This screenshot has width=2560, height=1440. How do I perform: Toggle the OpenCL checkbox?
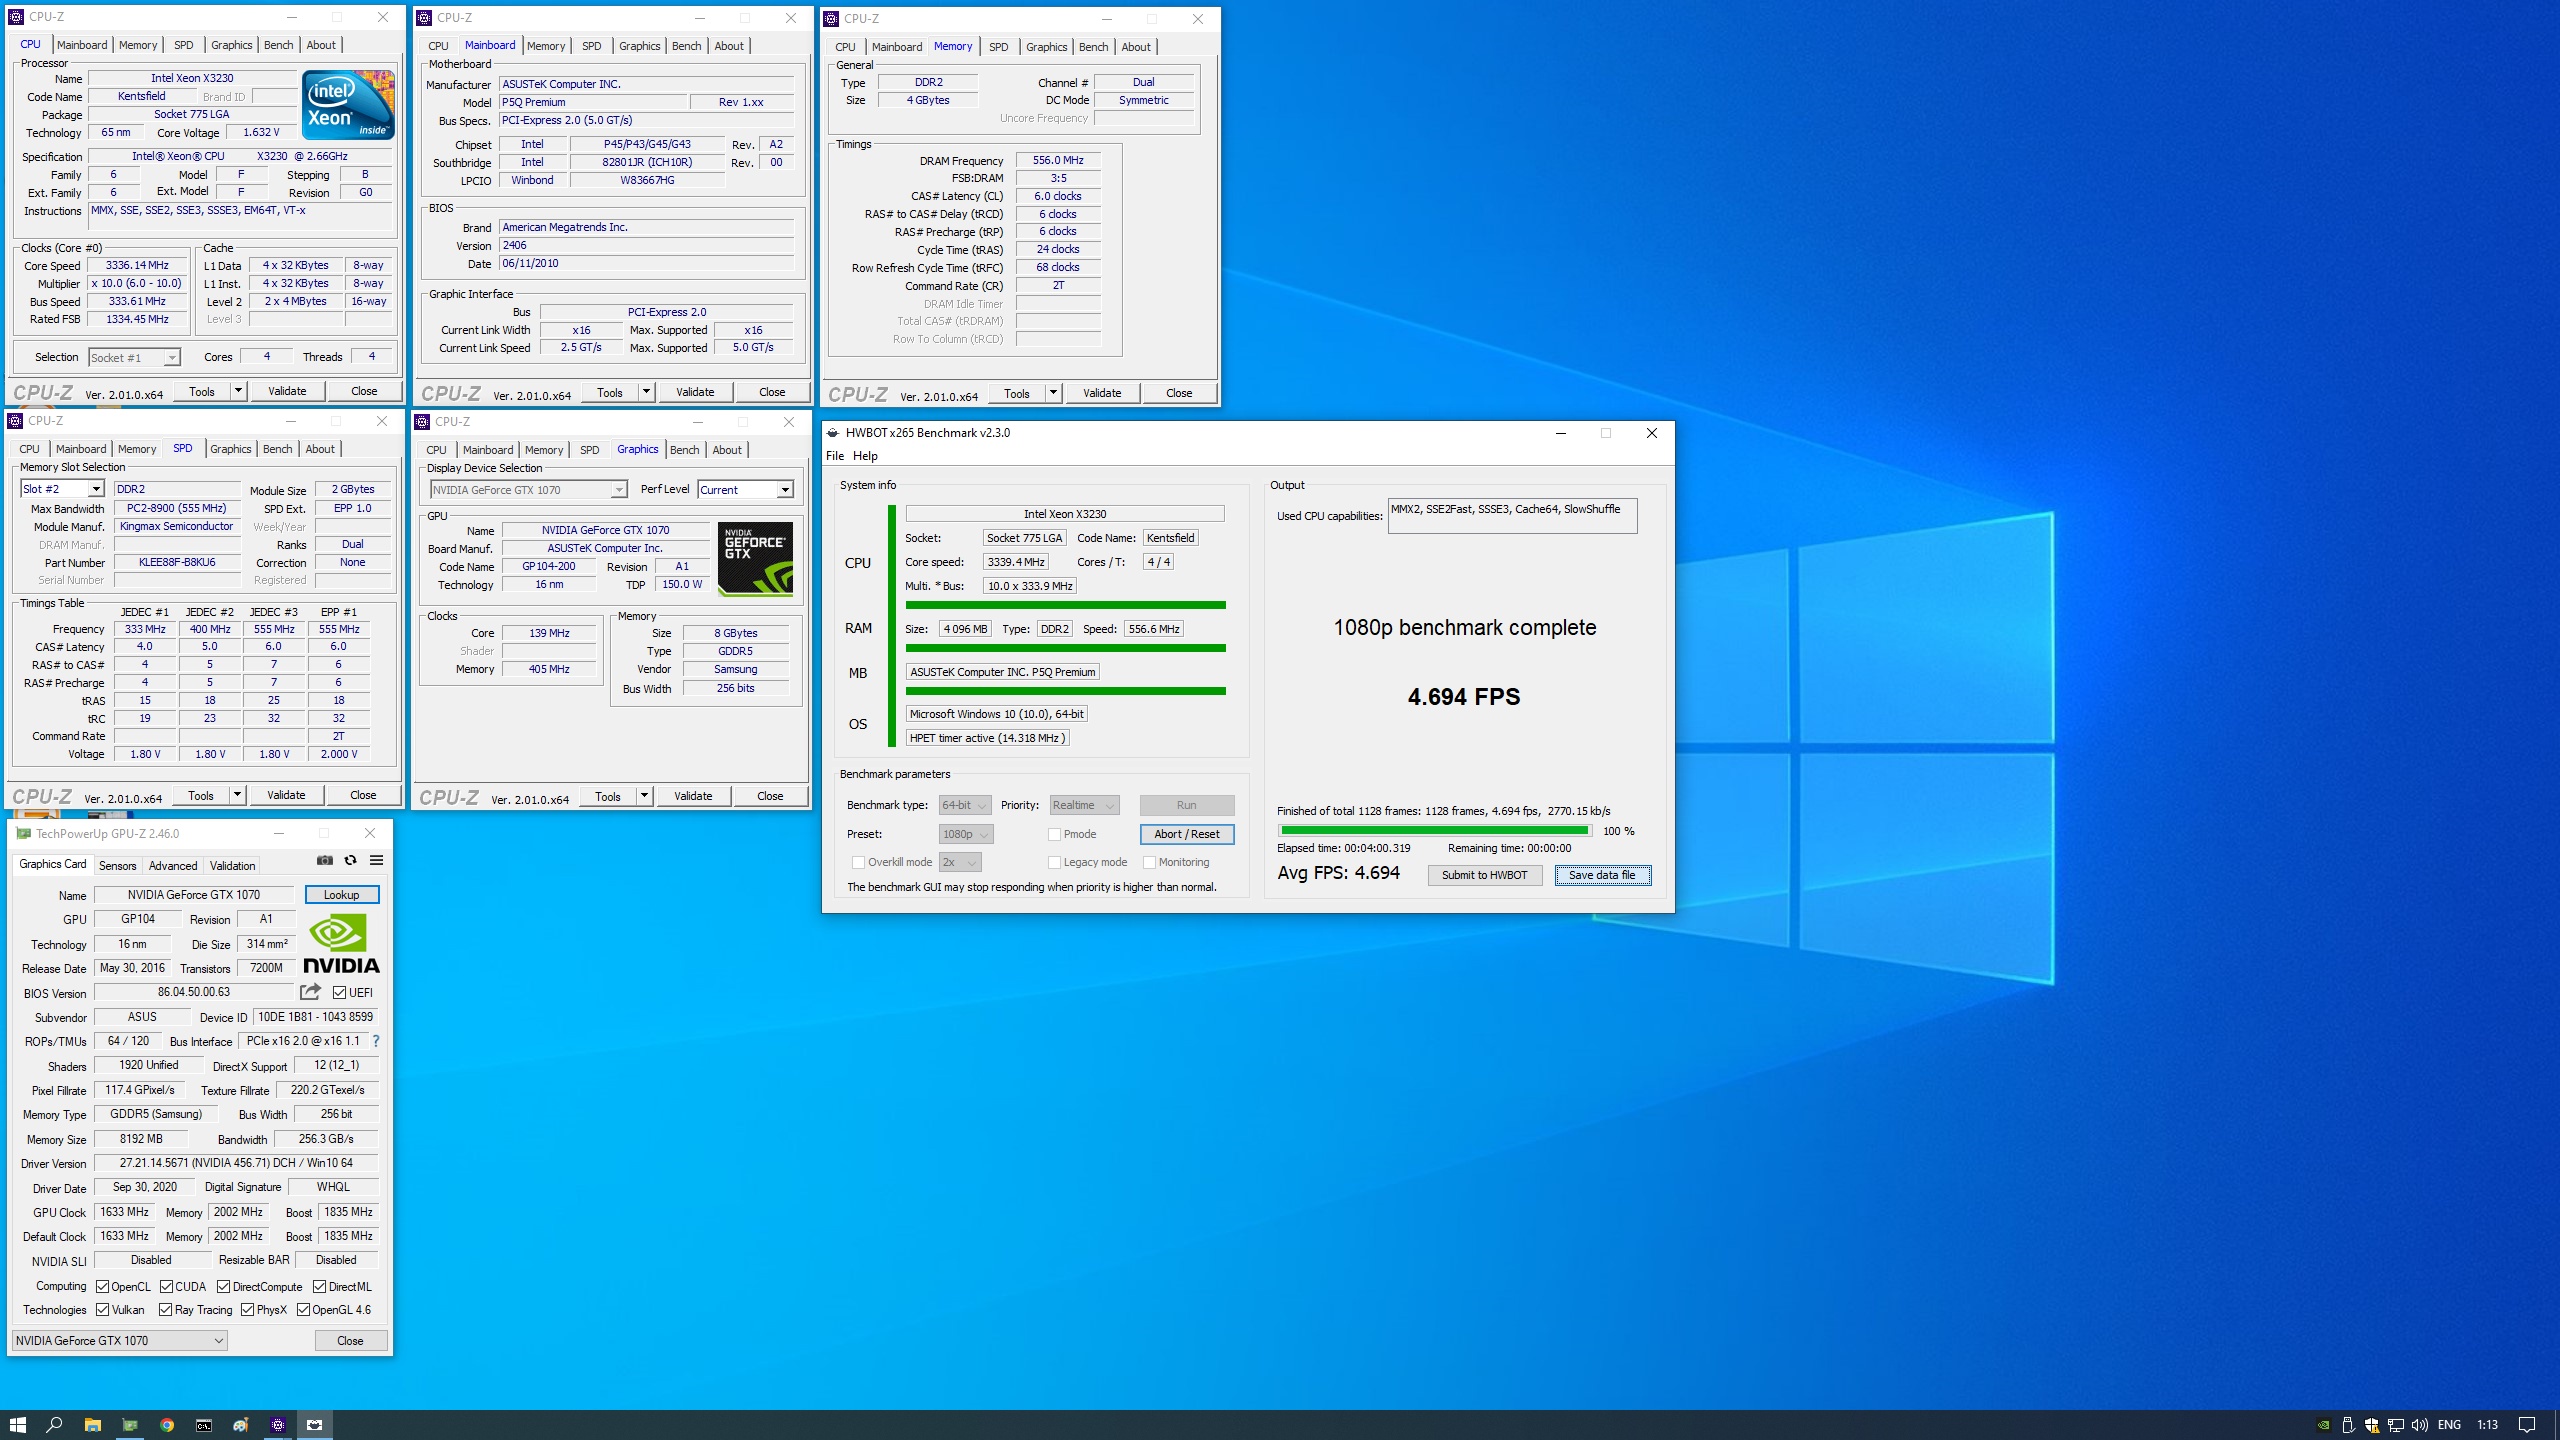coord(103,1287)
